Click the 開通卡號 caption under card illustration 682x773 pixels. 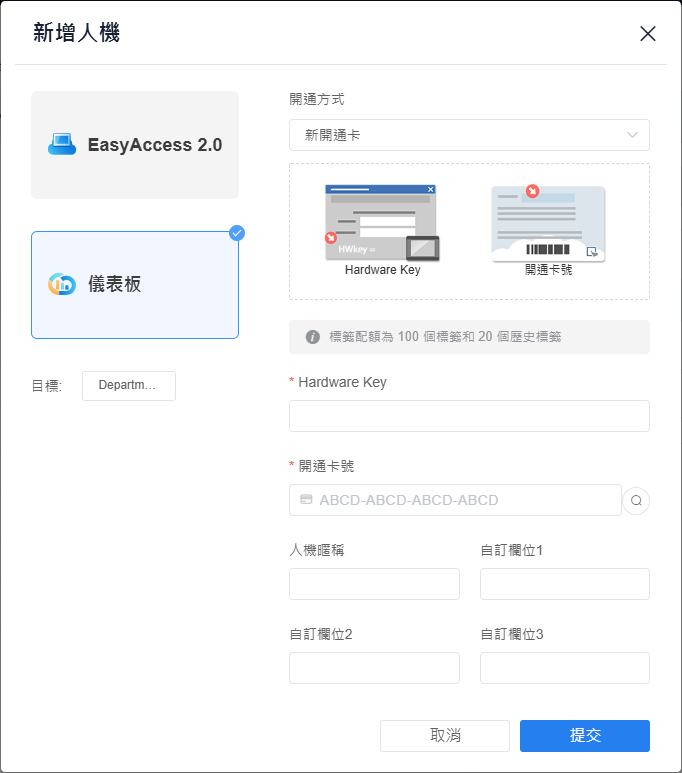pyautogui.click(x=548, y=270)
